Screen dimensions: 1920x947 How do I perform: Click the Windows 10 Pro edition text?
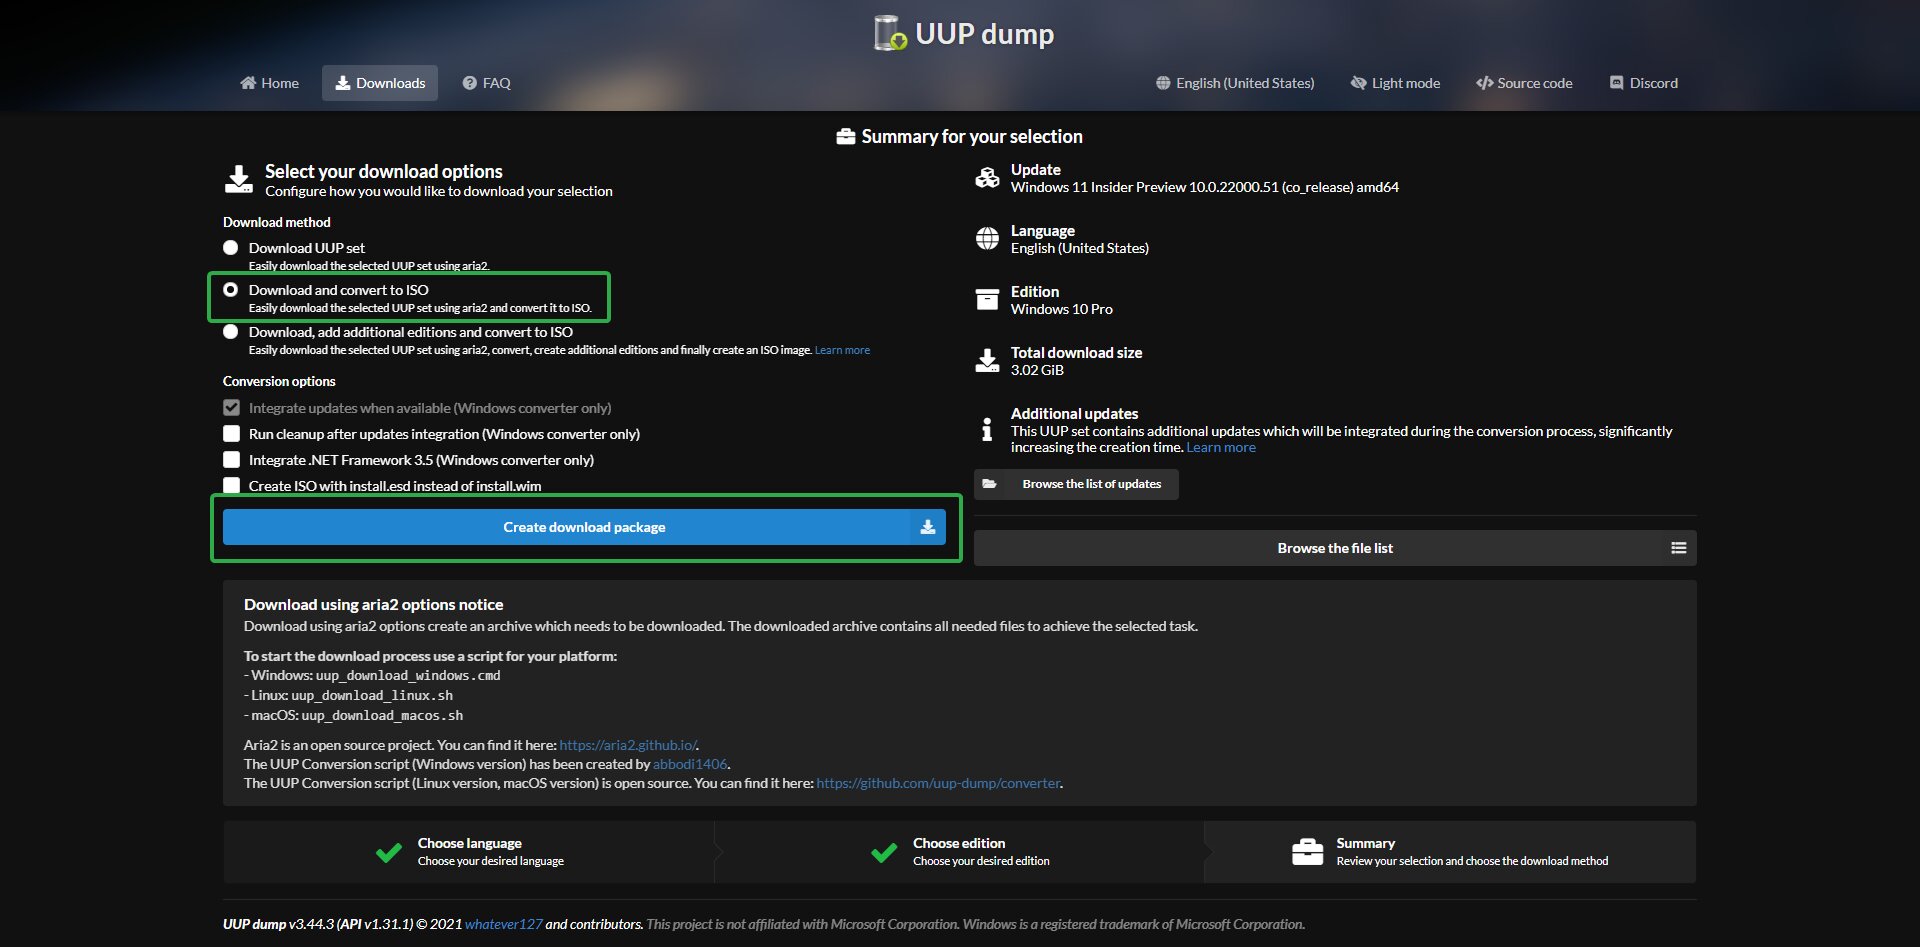point(1062,309)
